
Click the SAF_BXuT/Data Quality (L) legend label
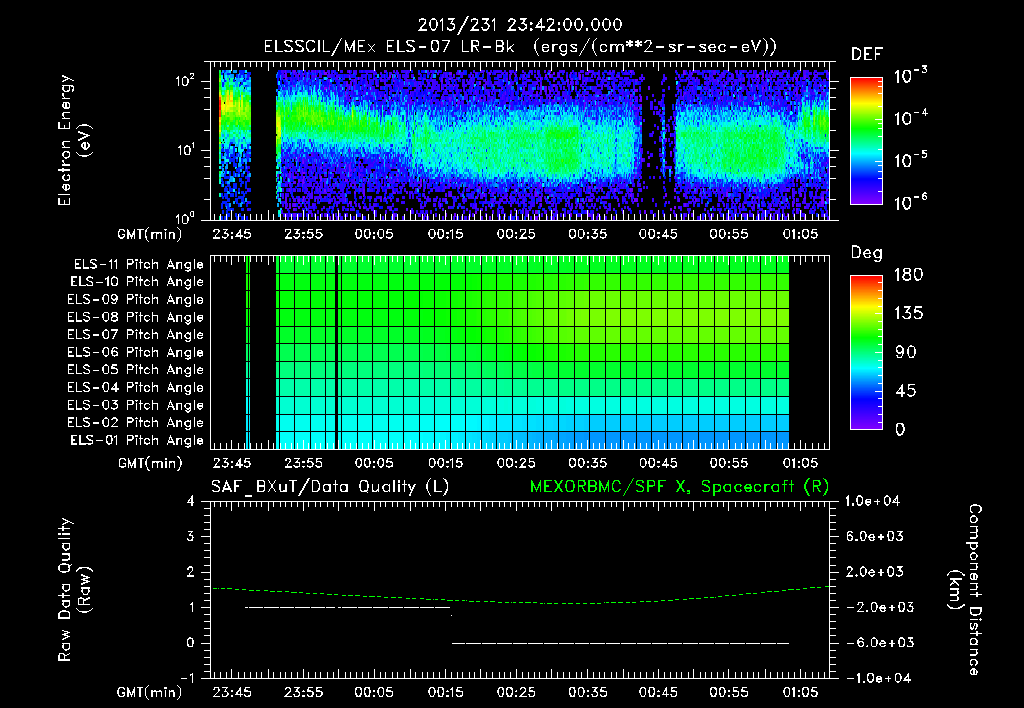tap(330, 487)
